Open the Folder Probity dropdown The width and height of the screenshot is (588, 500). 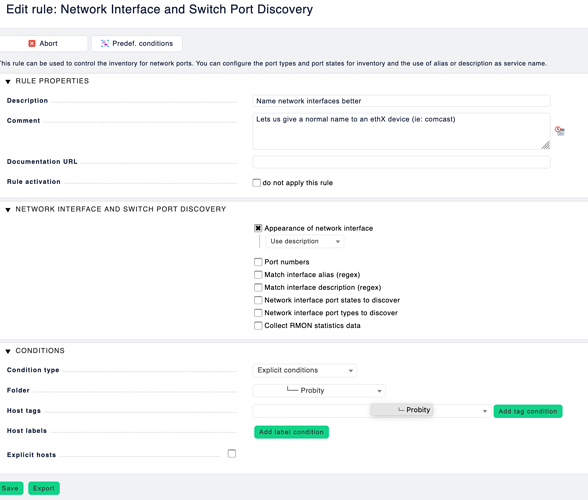click(319, 390)
